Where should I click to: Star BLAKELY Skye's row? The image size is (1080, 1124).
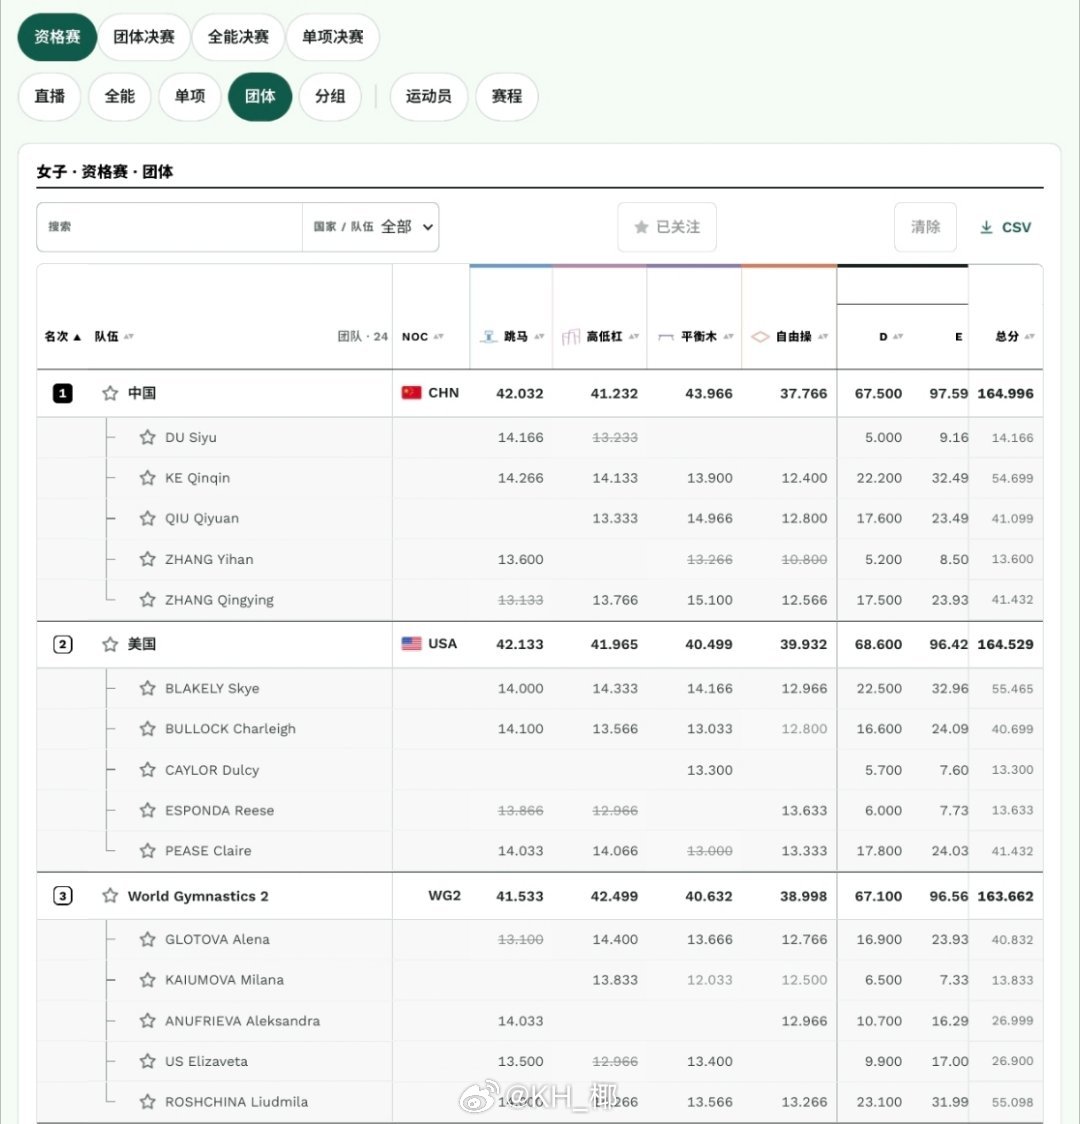coord(148,688)
